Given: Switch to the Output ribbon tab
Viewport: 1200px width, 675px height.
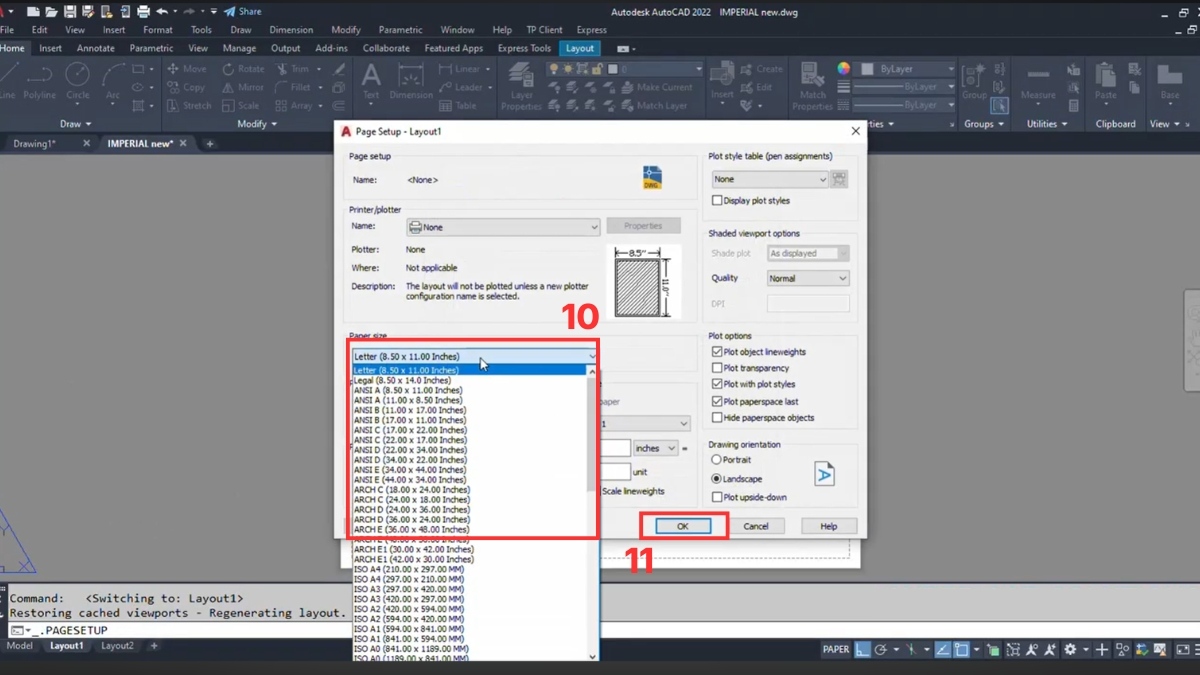Looking at the screenshot, I should pyautogui.click(x=285, y=48).
